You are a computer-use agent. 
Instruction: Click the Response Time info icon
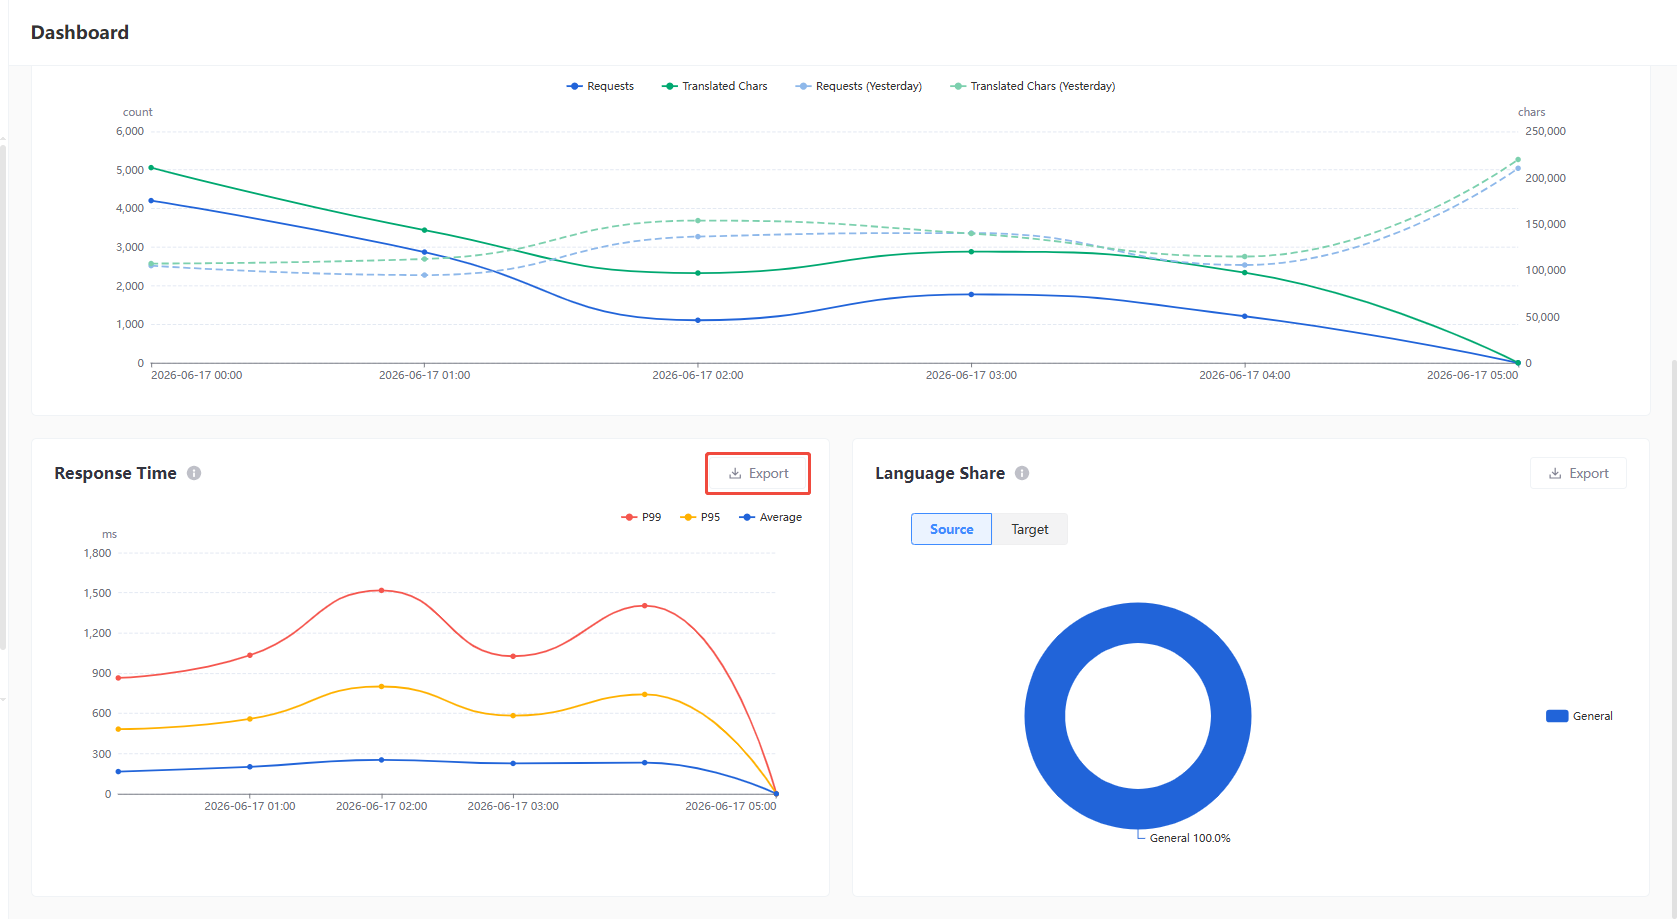[194, 473]
